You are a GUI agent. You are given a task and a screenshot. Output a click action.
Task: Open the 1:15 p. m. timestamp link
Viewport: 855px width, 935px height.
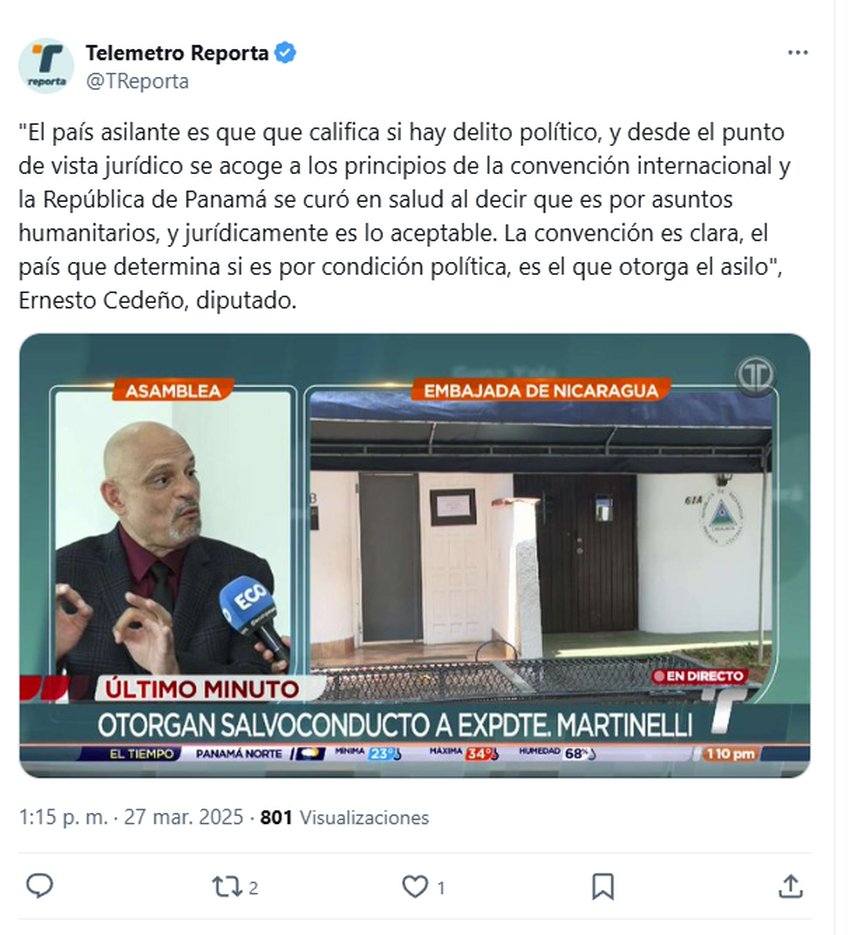pos(63,816)
